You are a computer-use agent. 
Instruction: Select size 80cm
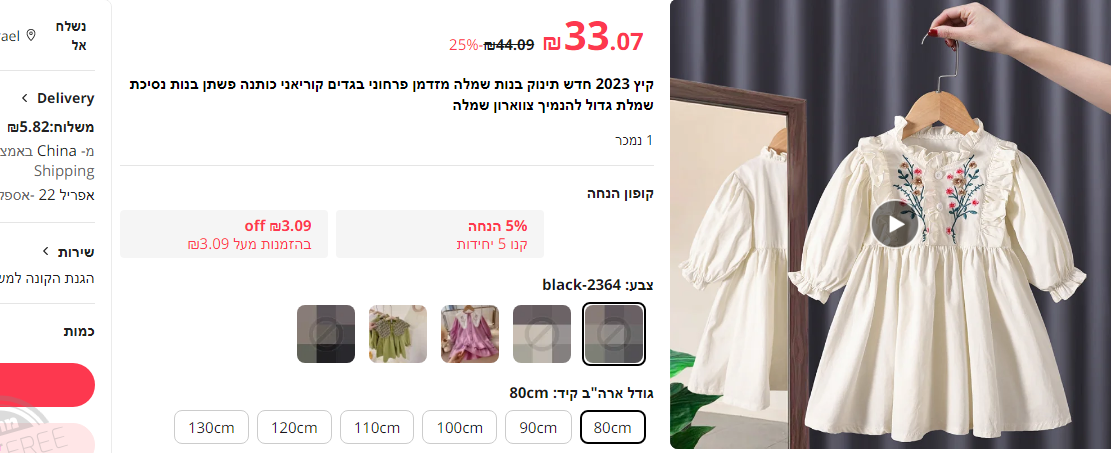[x=613, y=427]
